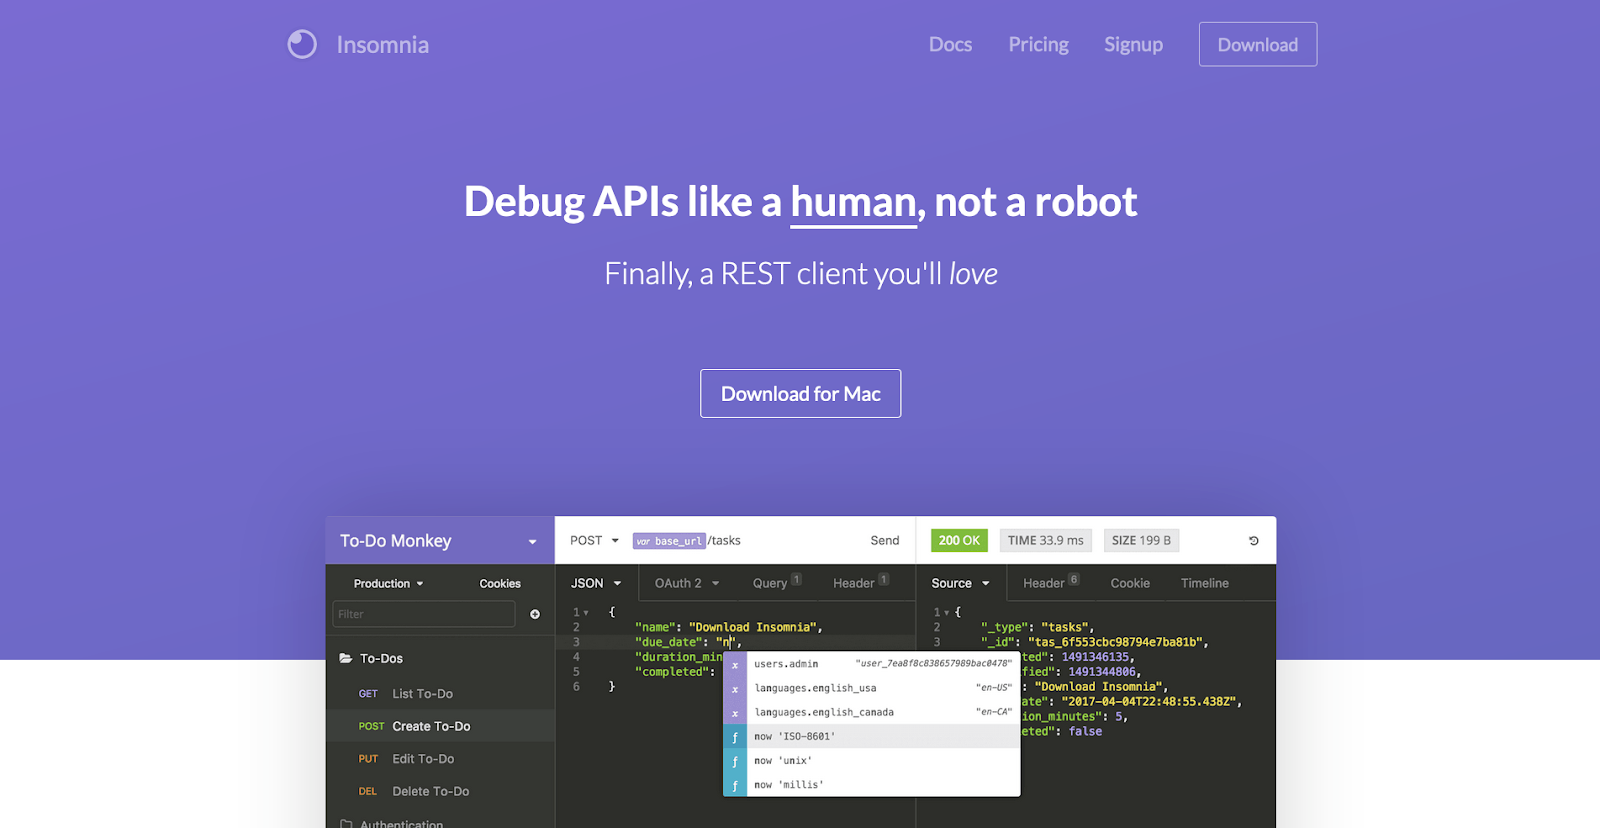Select the Delete To-Do request
This screenshot has height=828, width=1600.
pyautogui.click(x=440, y=791)
